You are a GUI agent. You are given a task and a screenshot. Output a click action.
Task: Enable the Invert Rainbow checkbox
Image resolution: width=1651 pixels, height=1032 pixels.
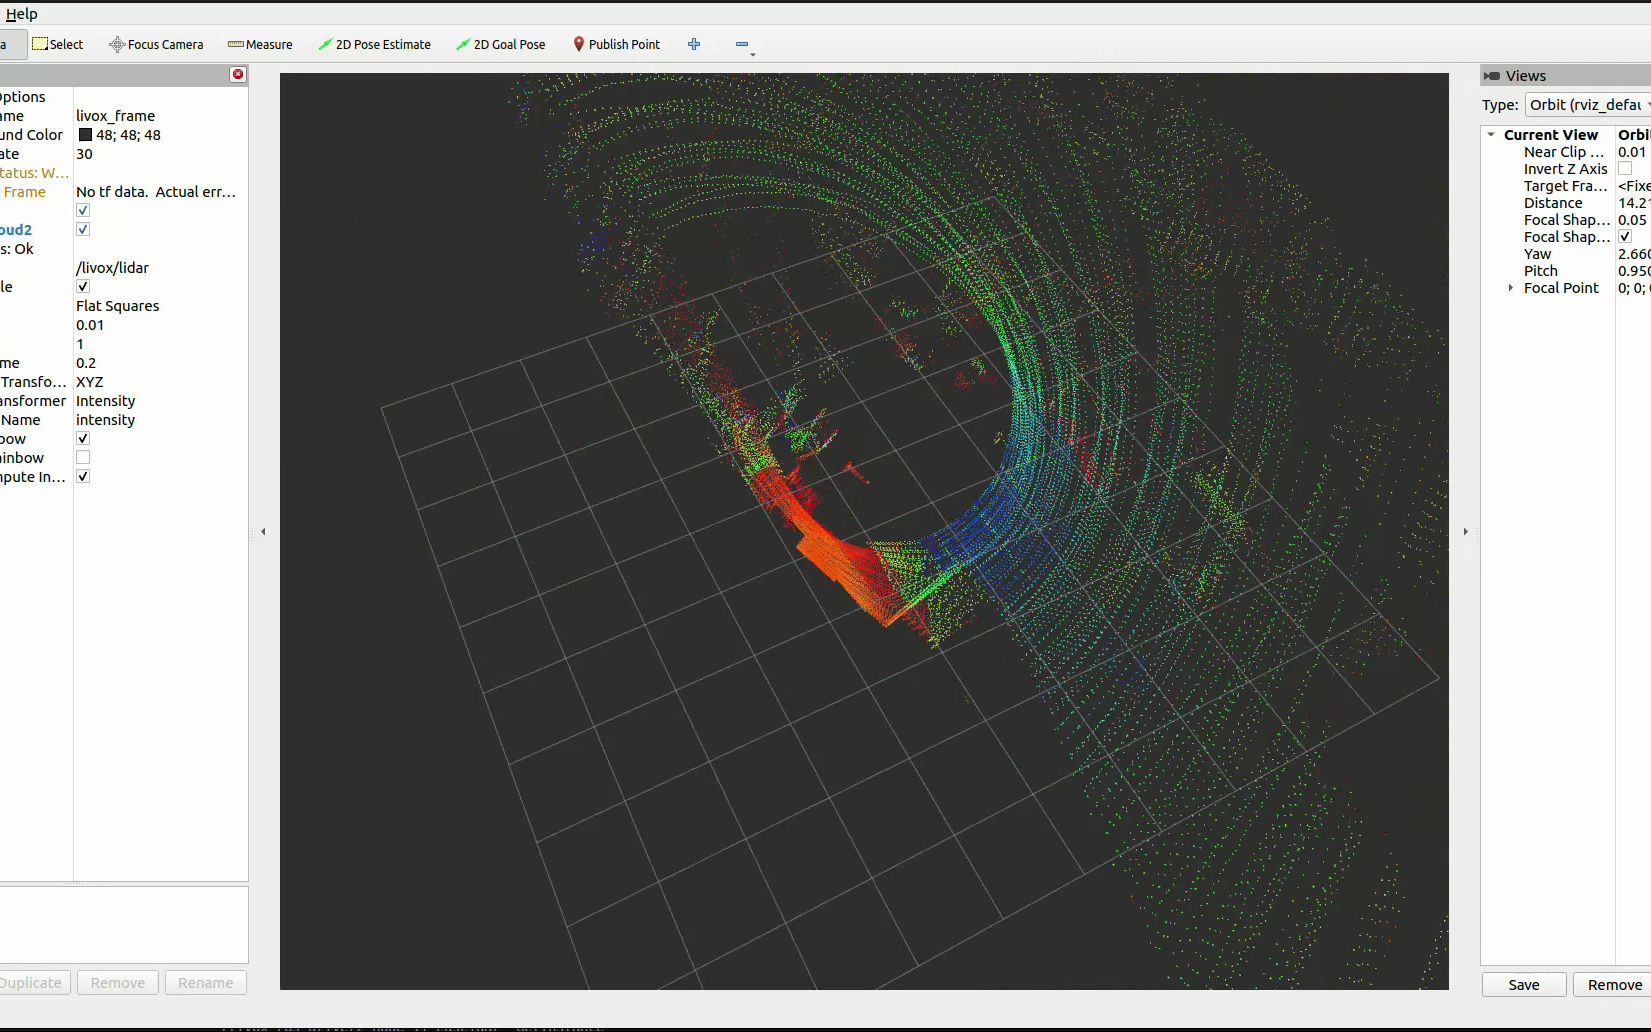point(83,458)
